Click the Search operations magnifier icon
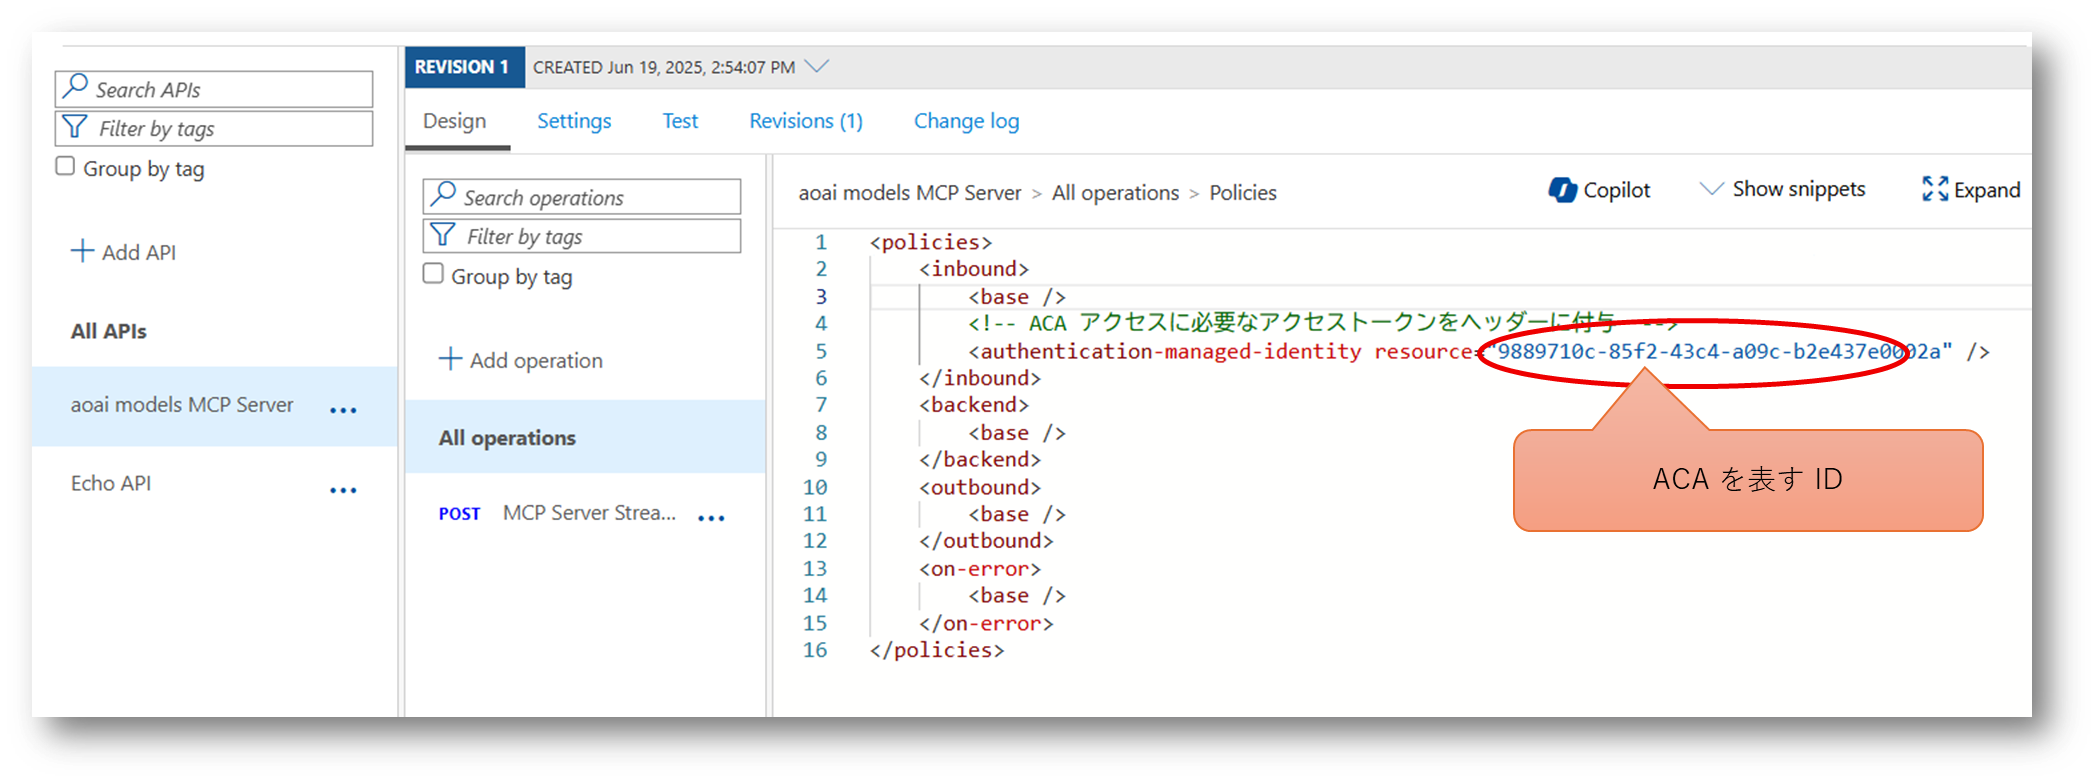 444,194
